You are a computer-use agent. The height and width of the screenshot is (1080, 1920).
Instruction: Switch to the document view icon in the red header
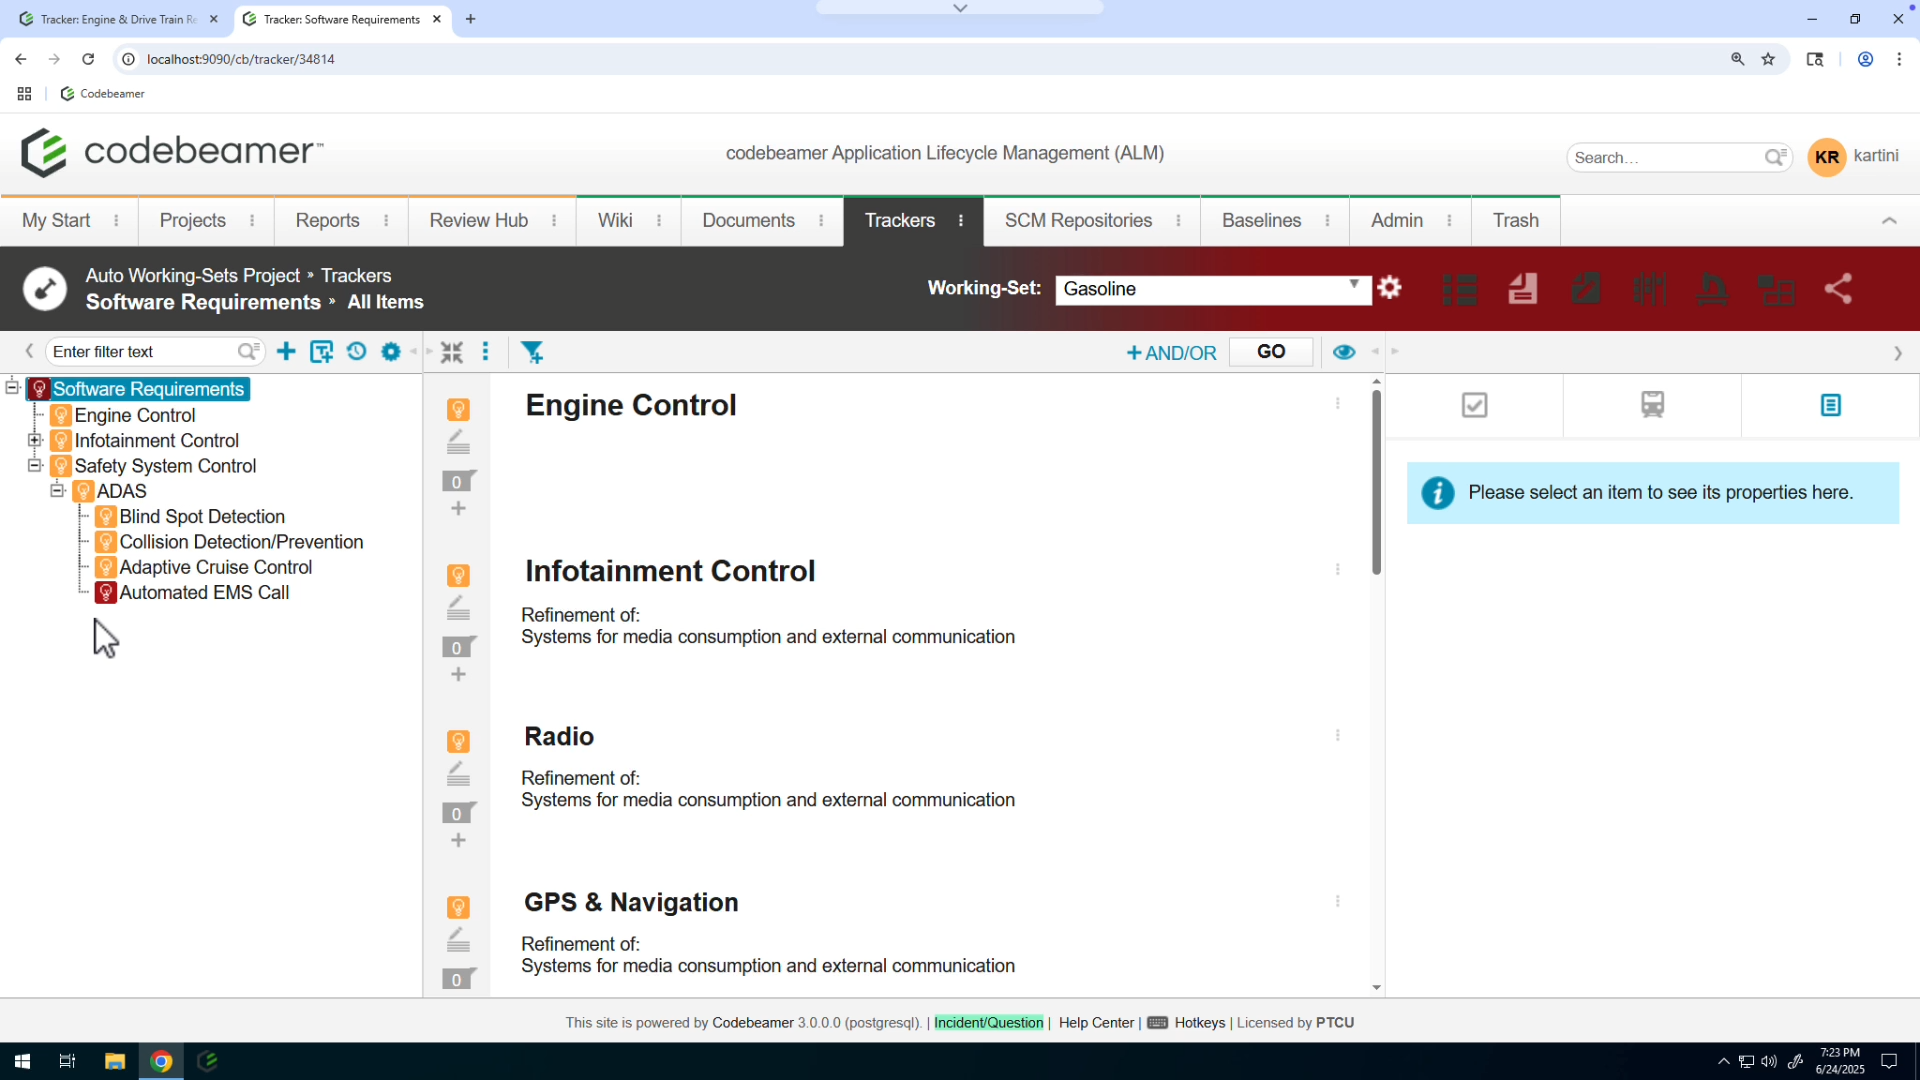click(x=1523, y=289)
